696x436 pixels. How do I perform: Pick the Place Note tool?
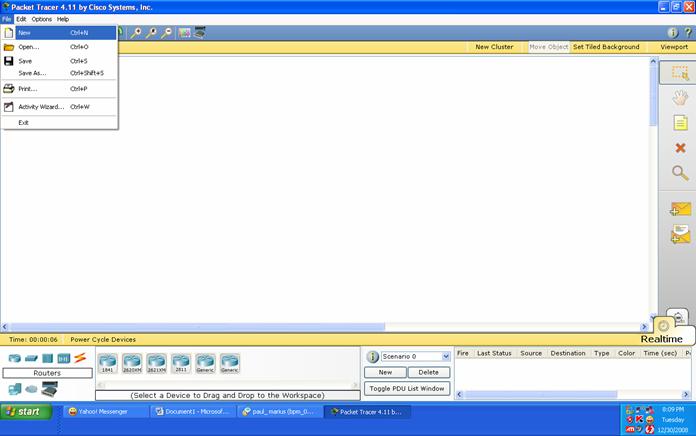680,122
